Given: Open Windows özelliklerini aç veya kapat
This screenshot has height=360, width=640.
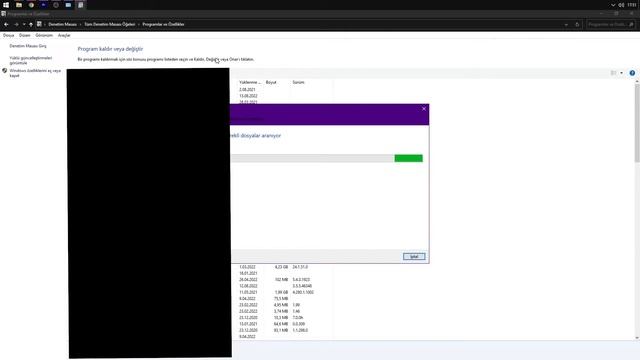Looking at the screenshot, I should pyautogui.click(x=35, y=73).
